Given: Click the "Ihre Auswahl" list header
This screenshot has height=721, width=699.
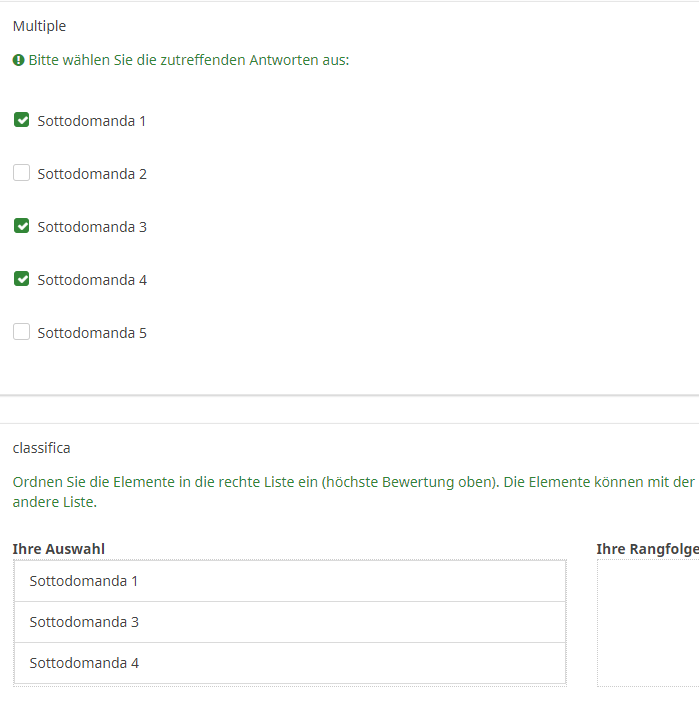Looking at the screenshot, I should [x=58, y=549].
